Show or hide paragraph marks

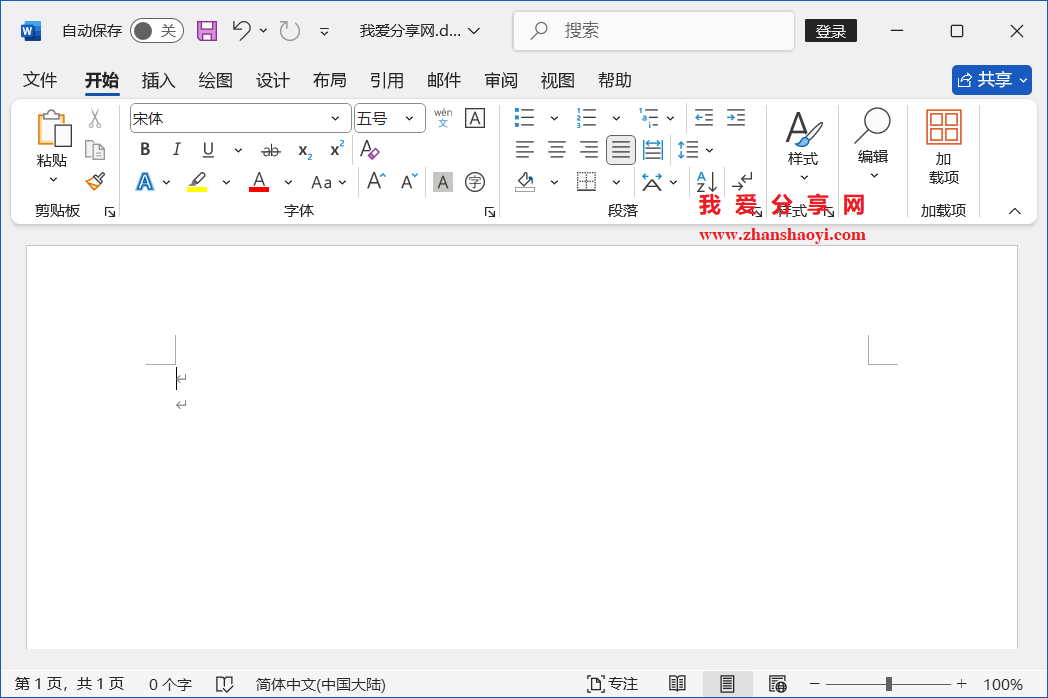(x=742, y=181)
